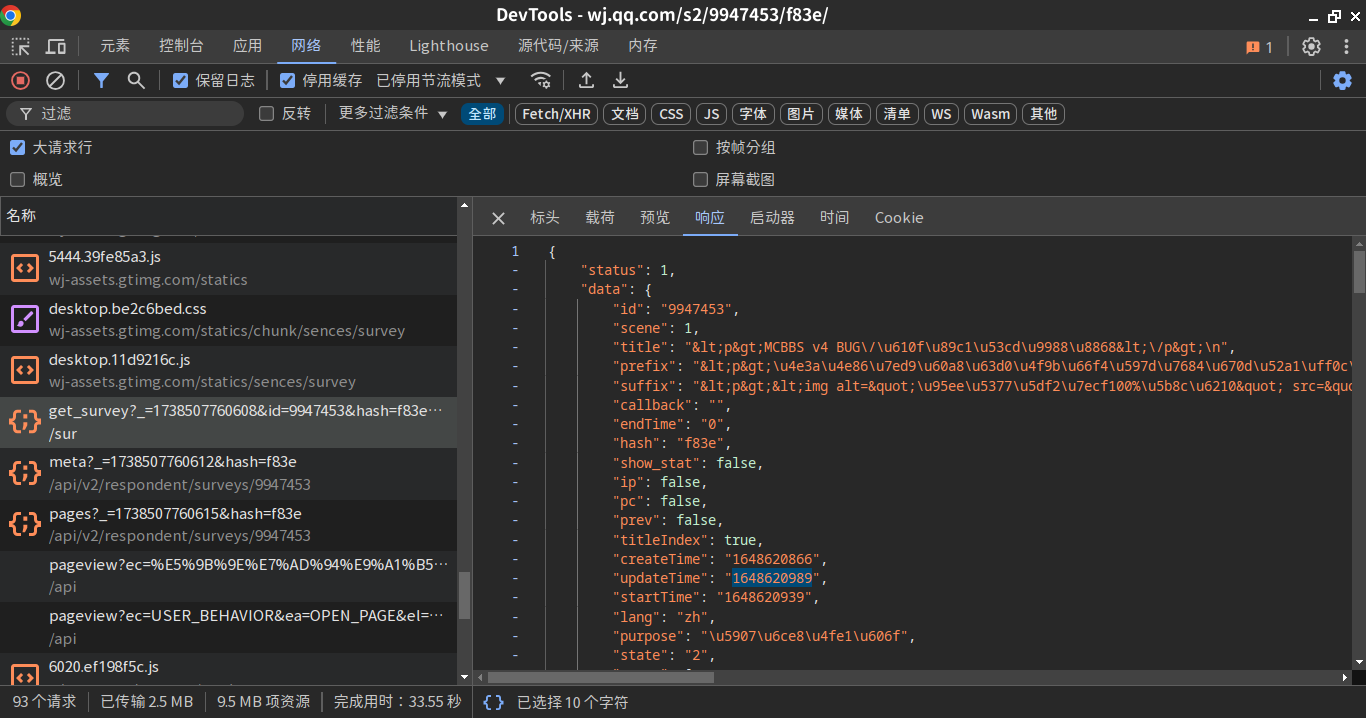Select the 6020.ef198f5c.js request

pyautogui.click(x=228, y=668)
